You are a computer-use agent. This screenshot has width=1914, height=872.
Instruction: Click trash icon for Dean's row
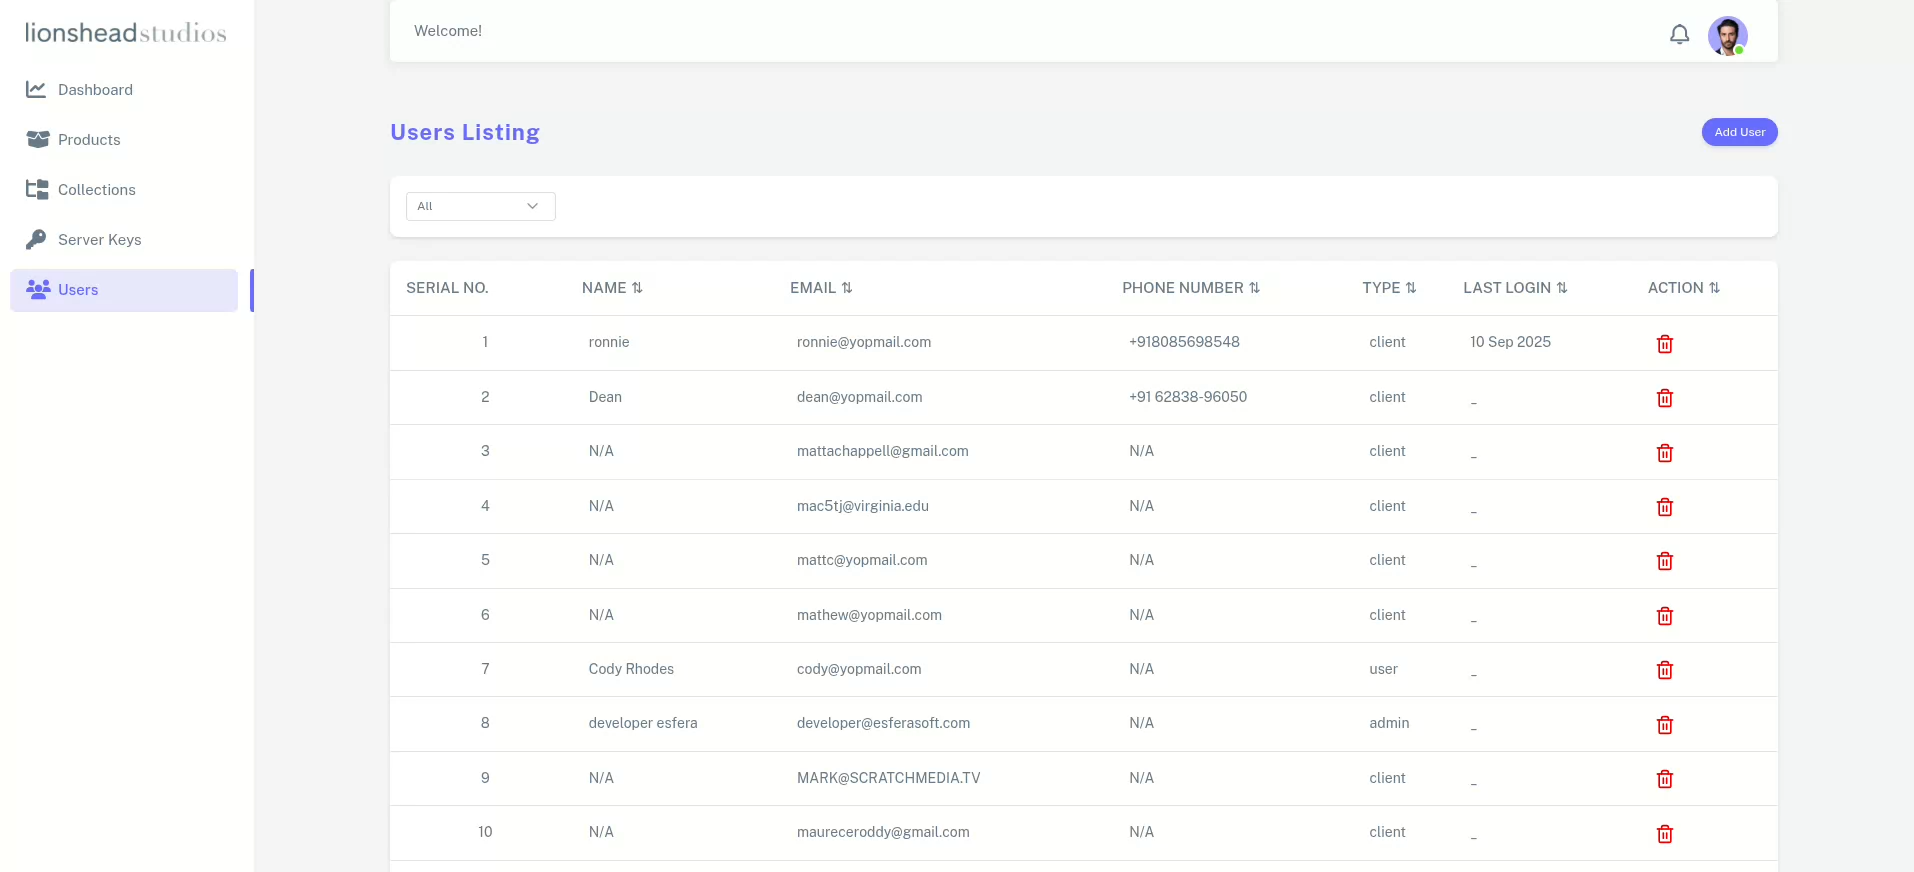coord(1664,398)
